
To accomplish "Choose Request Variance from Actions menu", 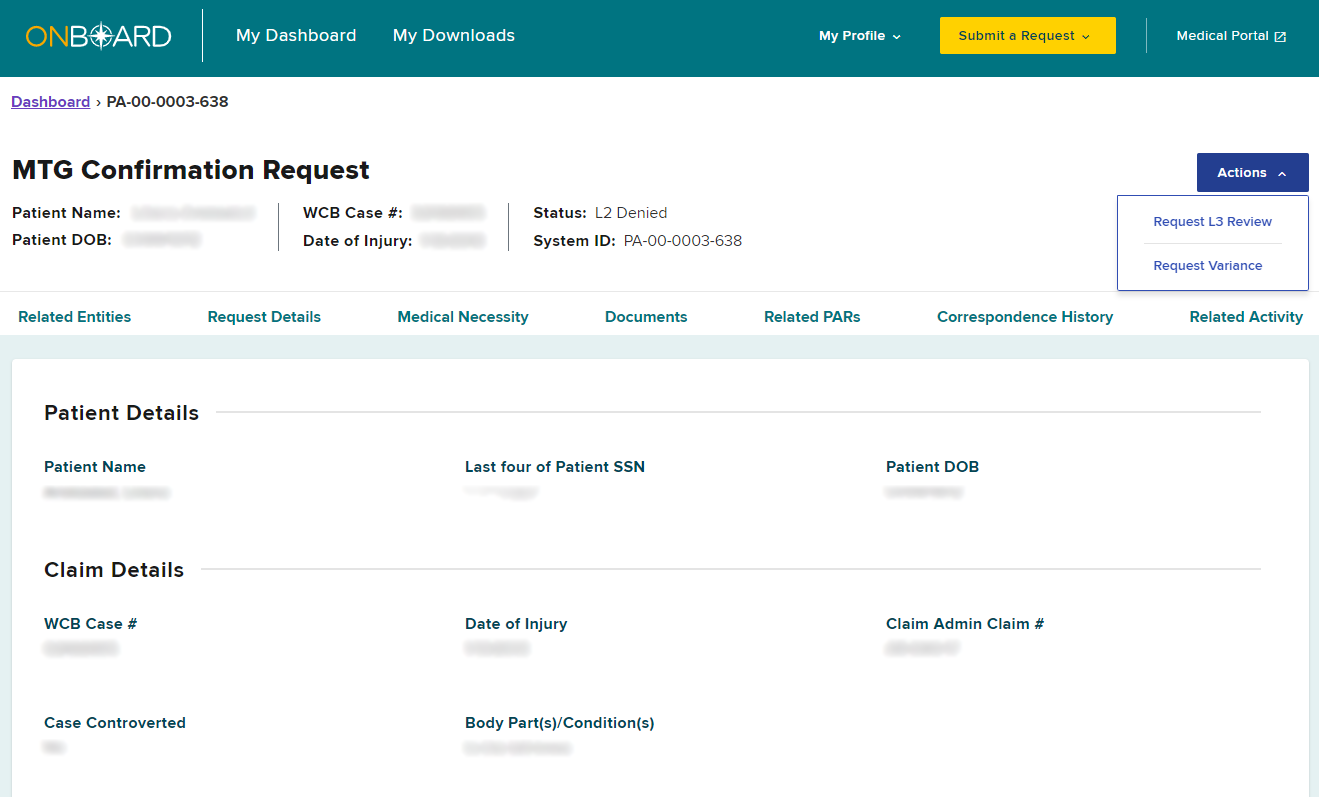I will coord(1207,266).
